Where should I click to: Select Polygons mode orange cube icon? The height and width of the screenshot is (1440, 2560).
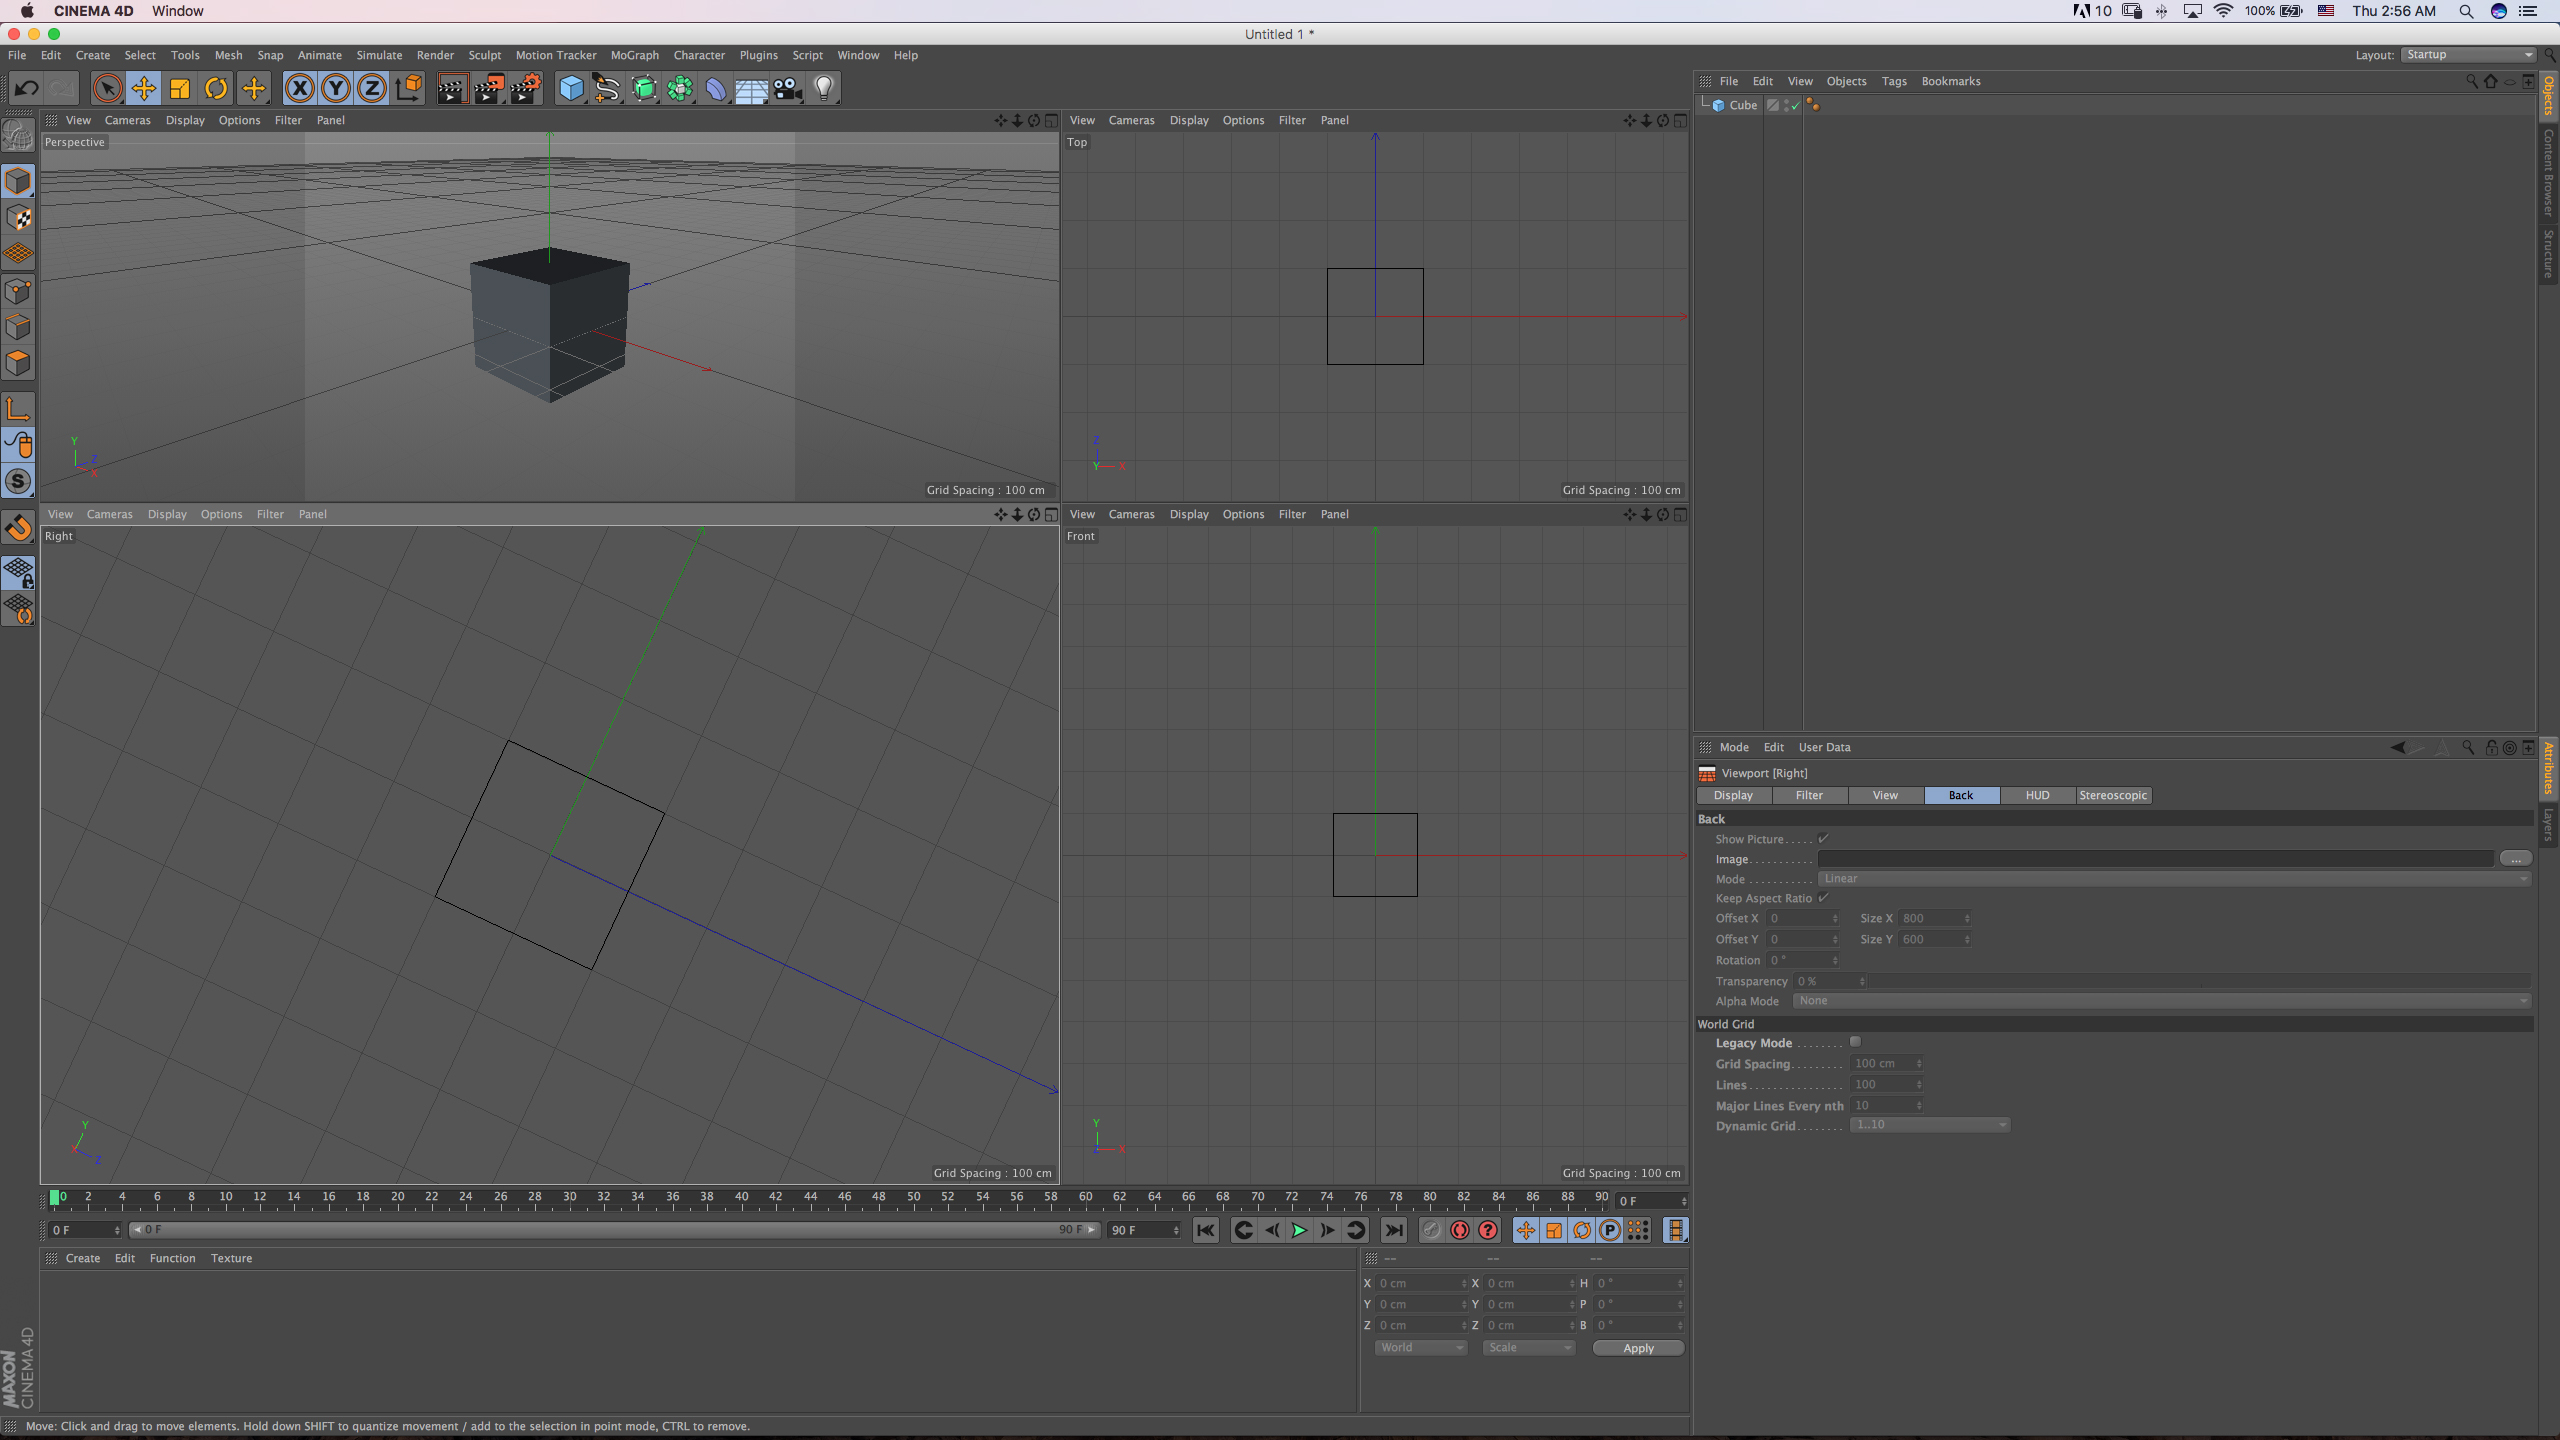click(x=18, y=363)
